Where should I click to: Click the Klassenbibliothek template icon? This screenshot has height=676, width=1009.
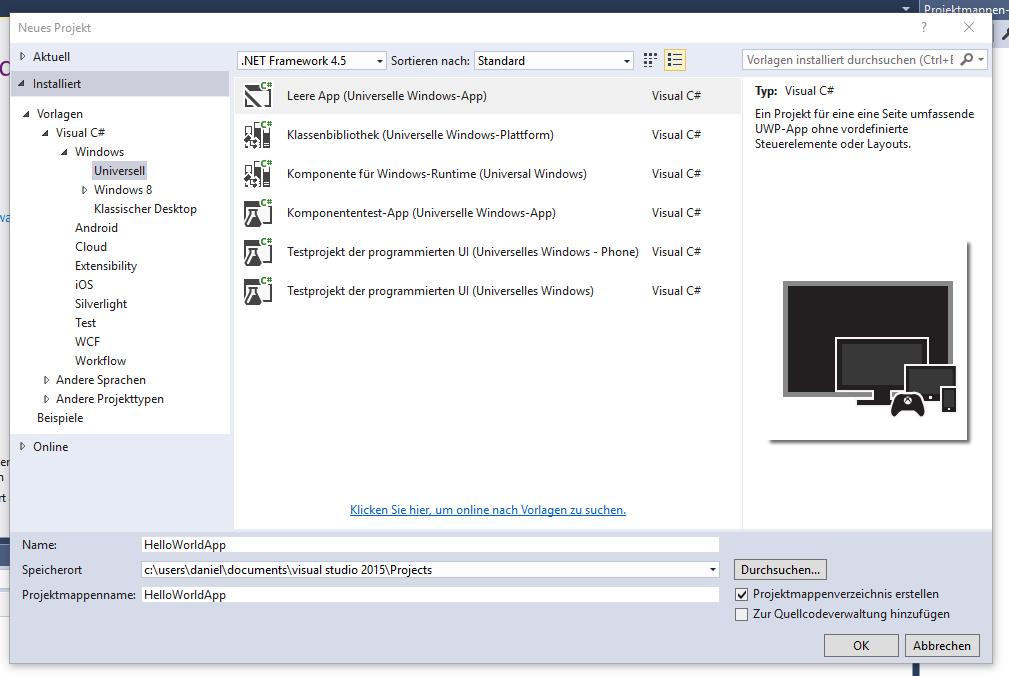[258, 135]
